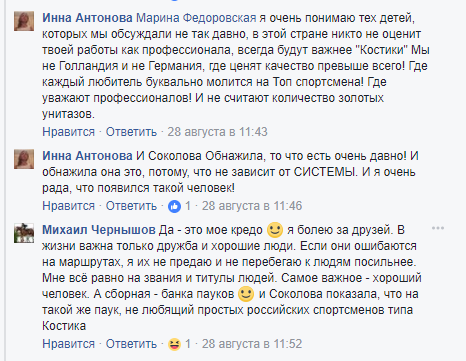
Task: Like the comment about Соколова Обнажила
Action: tap(68, 206)
